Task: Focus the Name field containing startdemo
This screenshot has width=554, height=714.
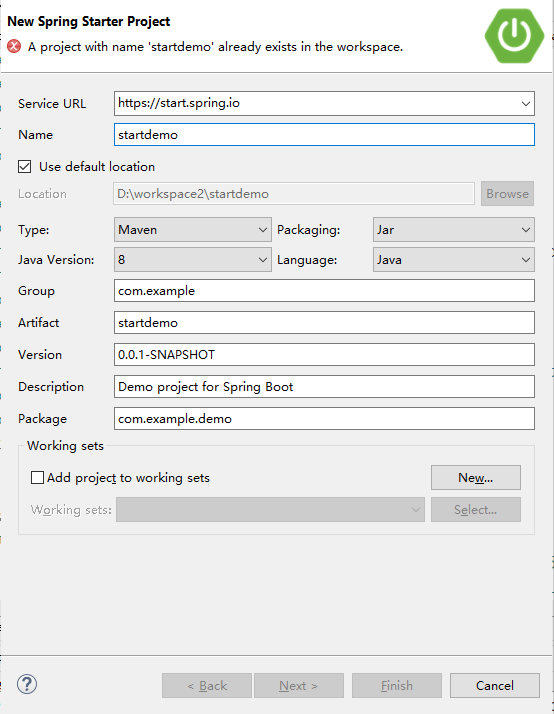Action: (324, 135)
